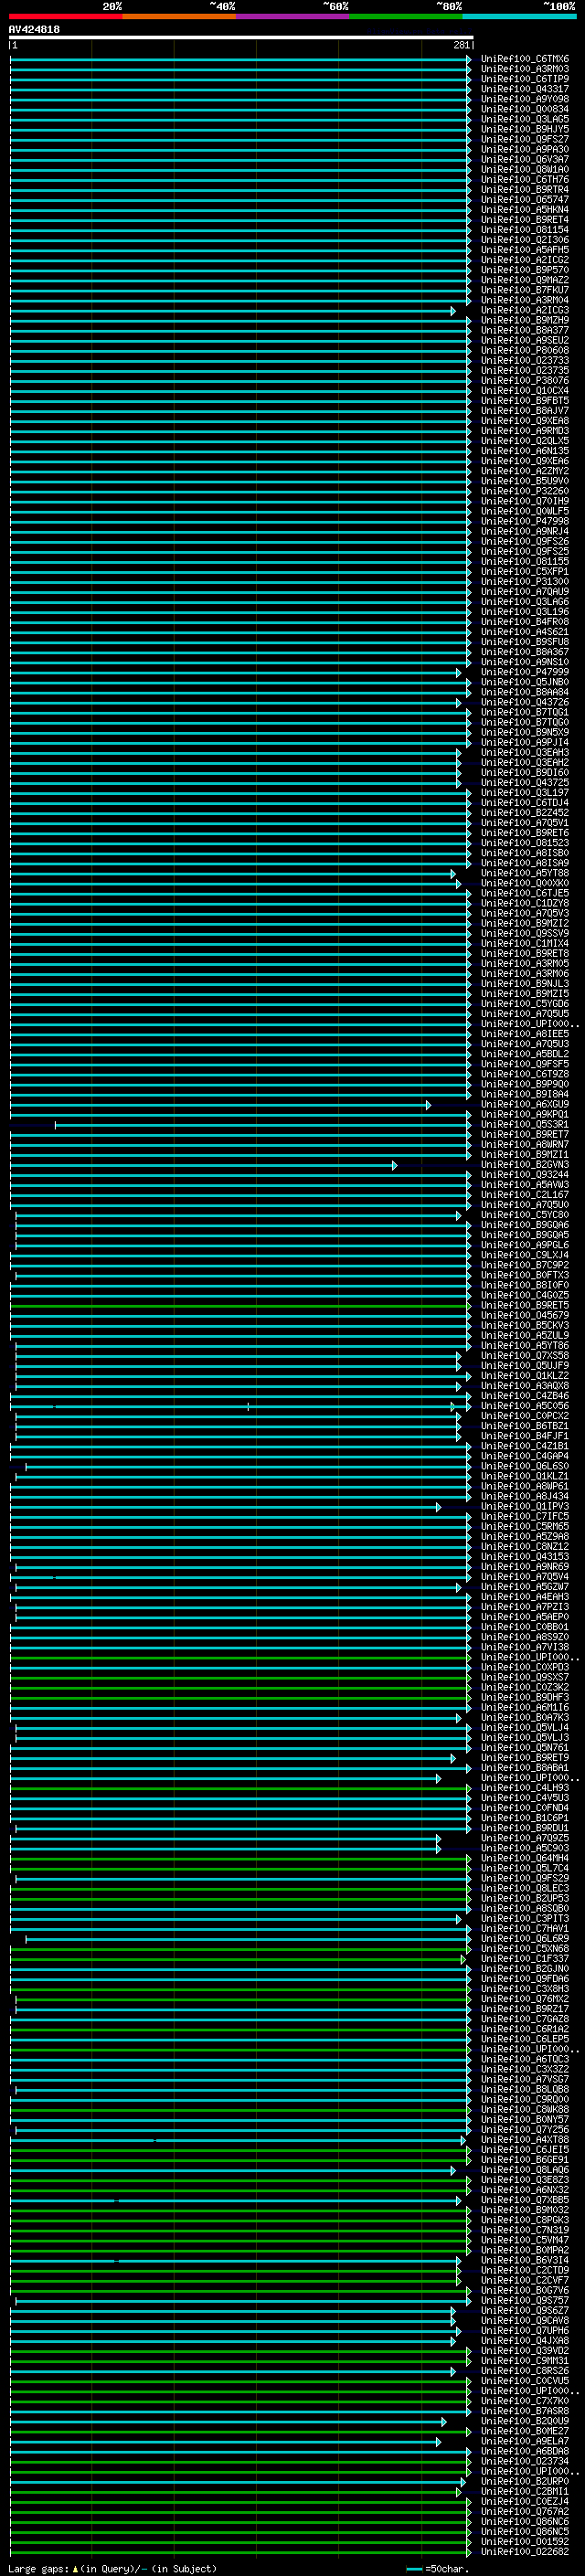Click the red 20% identity legend bar
The image size is (585, 2576).
(66, 16)
